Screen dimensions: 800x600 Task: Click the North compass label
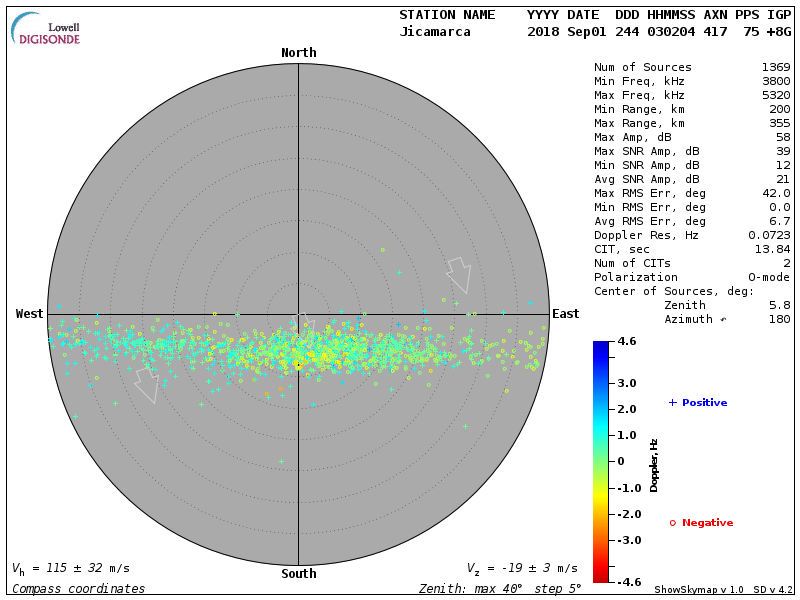pos(298,53)
